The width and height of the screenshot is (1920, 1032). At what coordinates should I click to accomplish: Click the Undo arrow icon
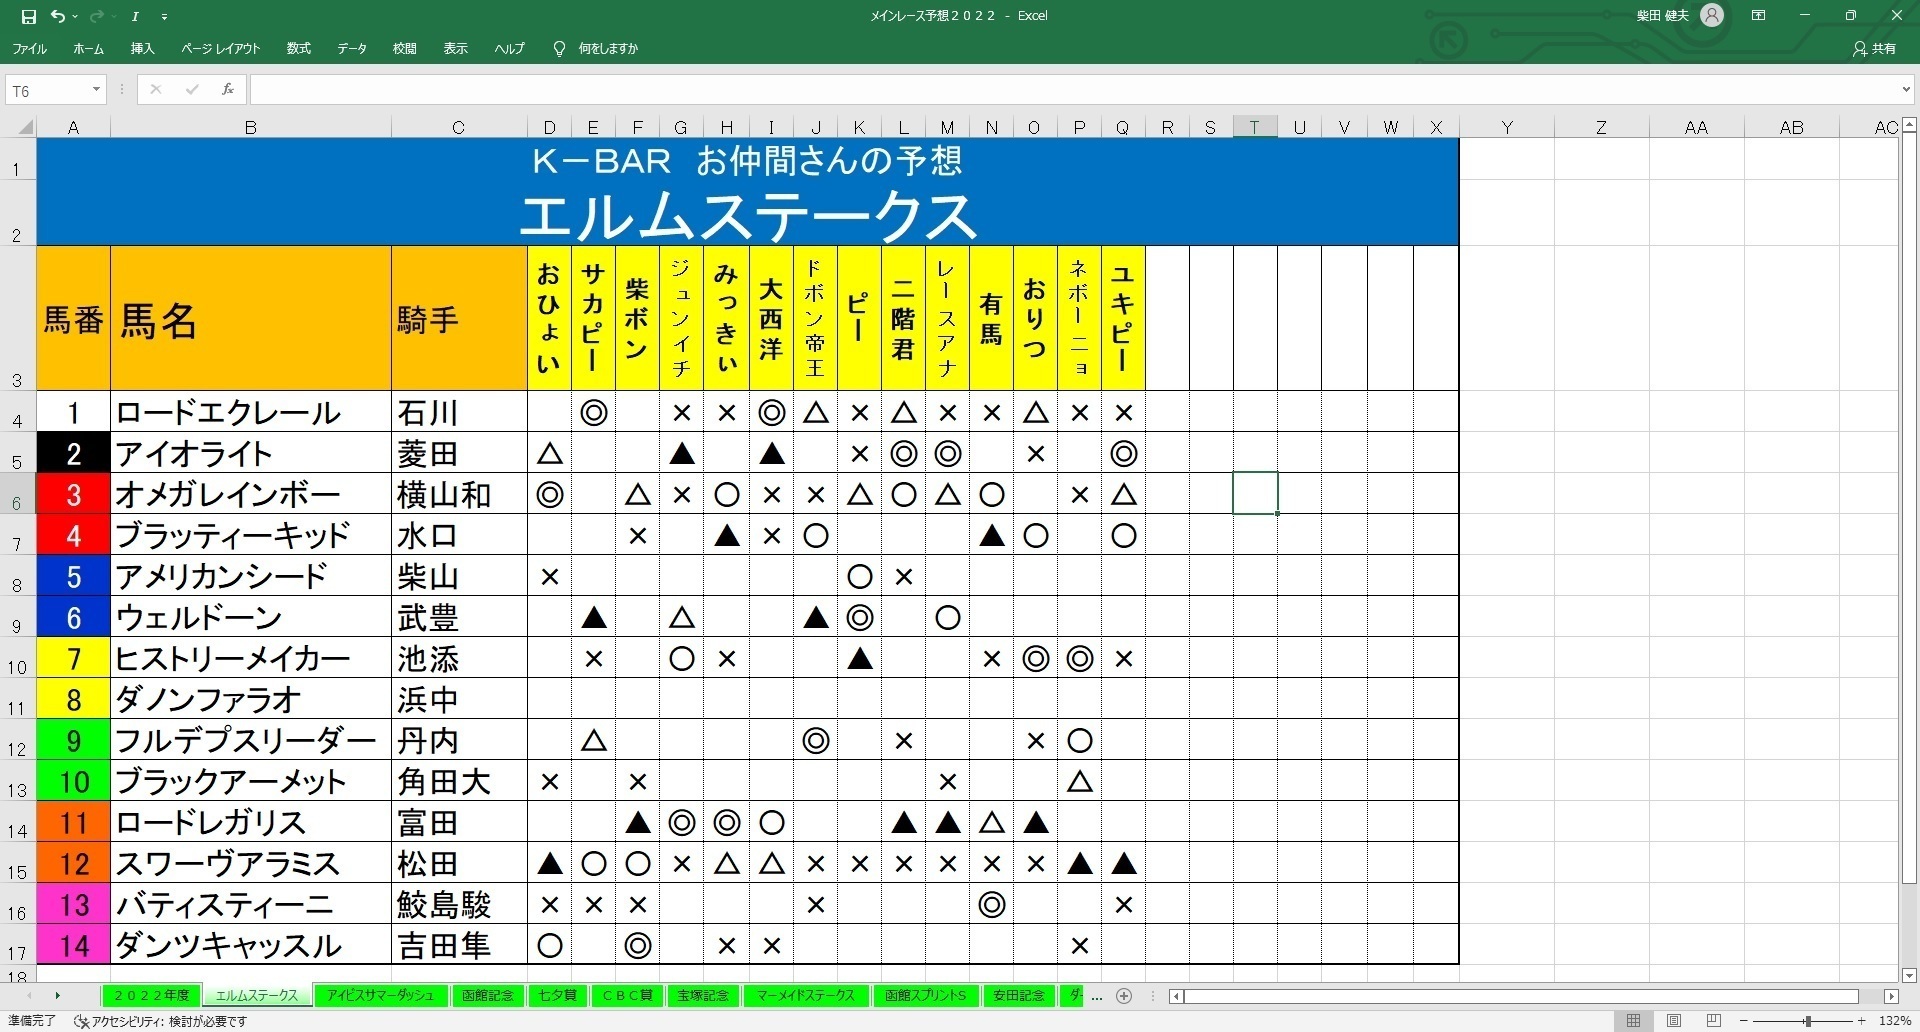(58, 16)
